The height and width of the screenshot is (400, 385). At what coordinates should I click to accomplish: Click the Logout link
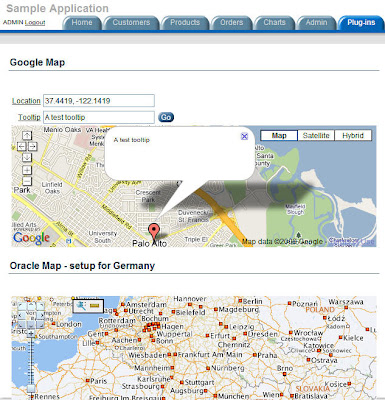(35, 23)
